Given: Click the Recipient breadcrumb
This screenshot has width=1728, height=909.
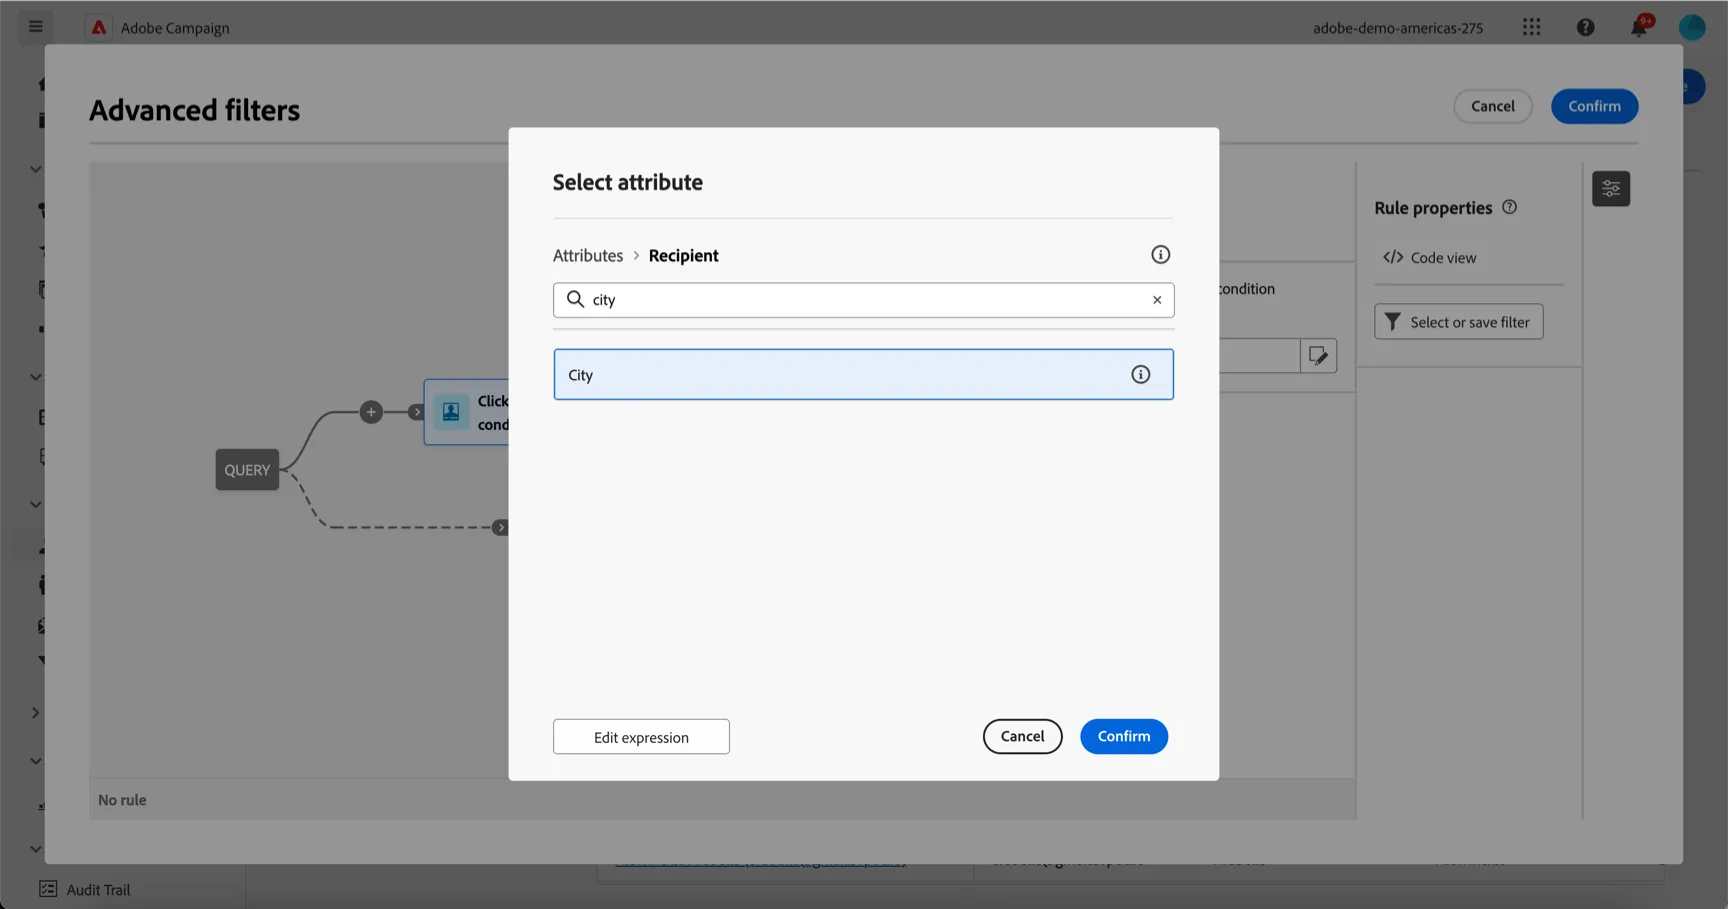Looking at the screenshot, I should tap(683, 255).
